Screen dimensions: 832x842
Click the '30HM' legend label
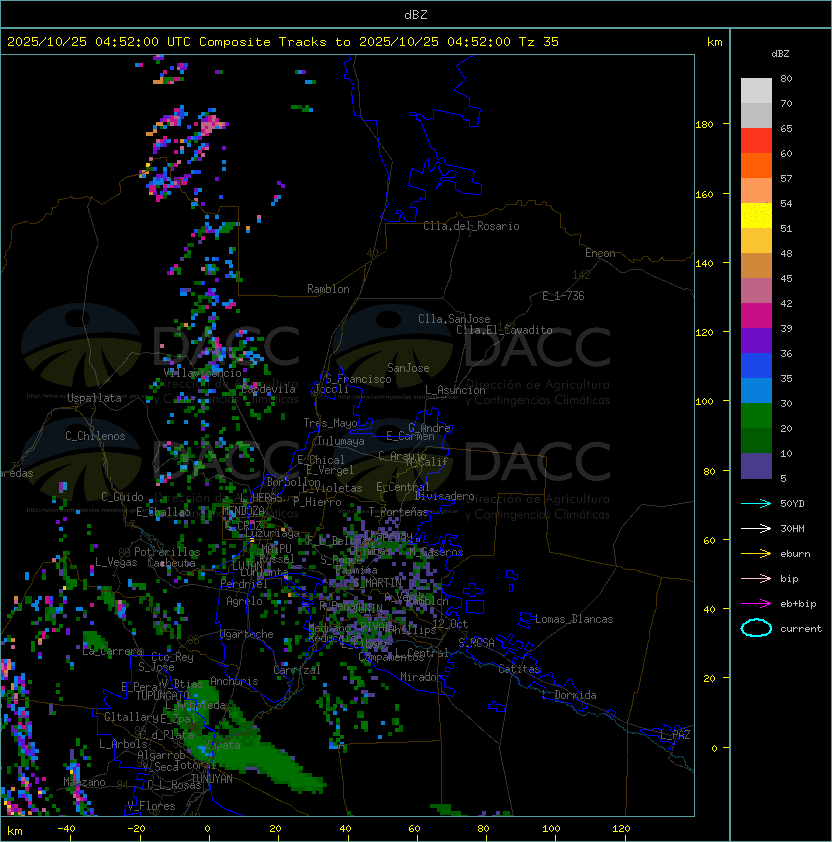[x=792, y=529]
